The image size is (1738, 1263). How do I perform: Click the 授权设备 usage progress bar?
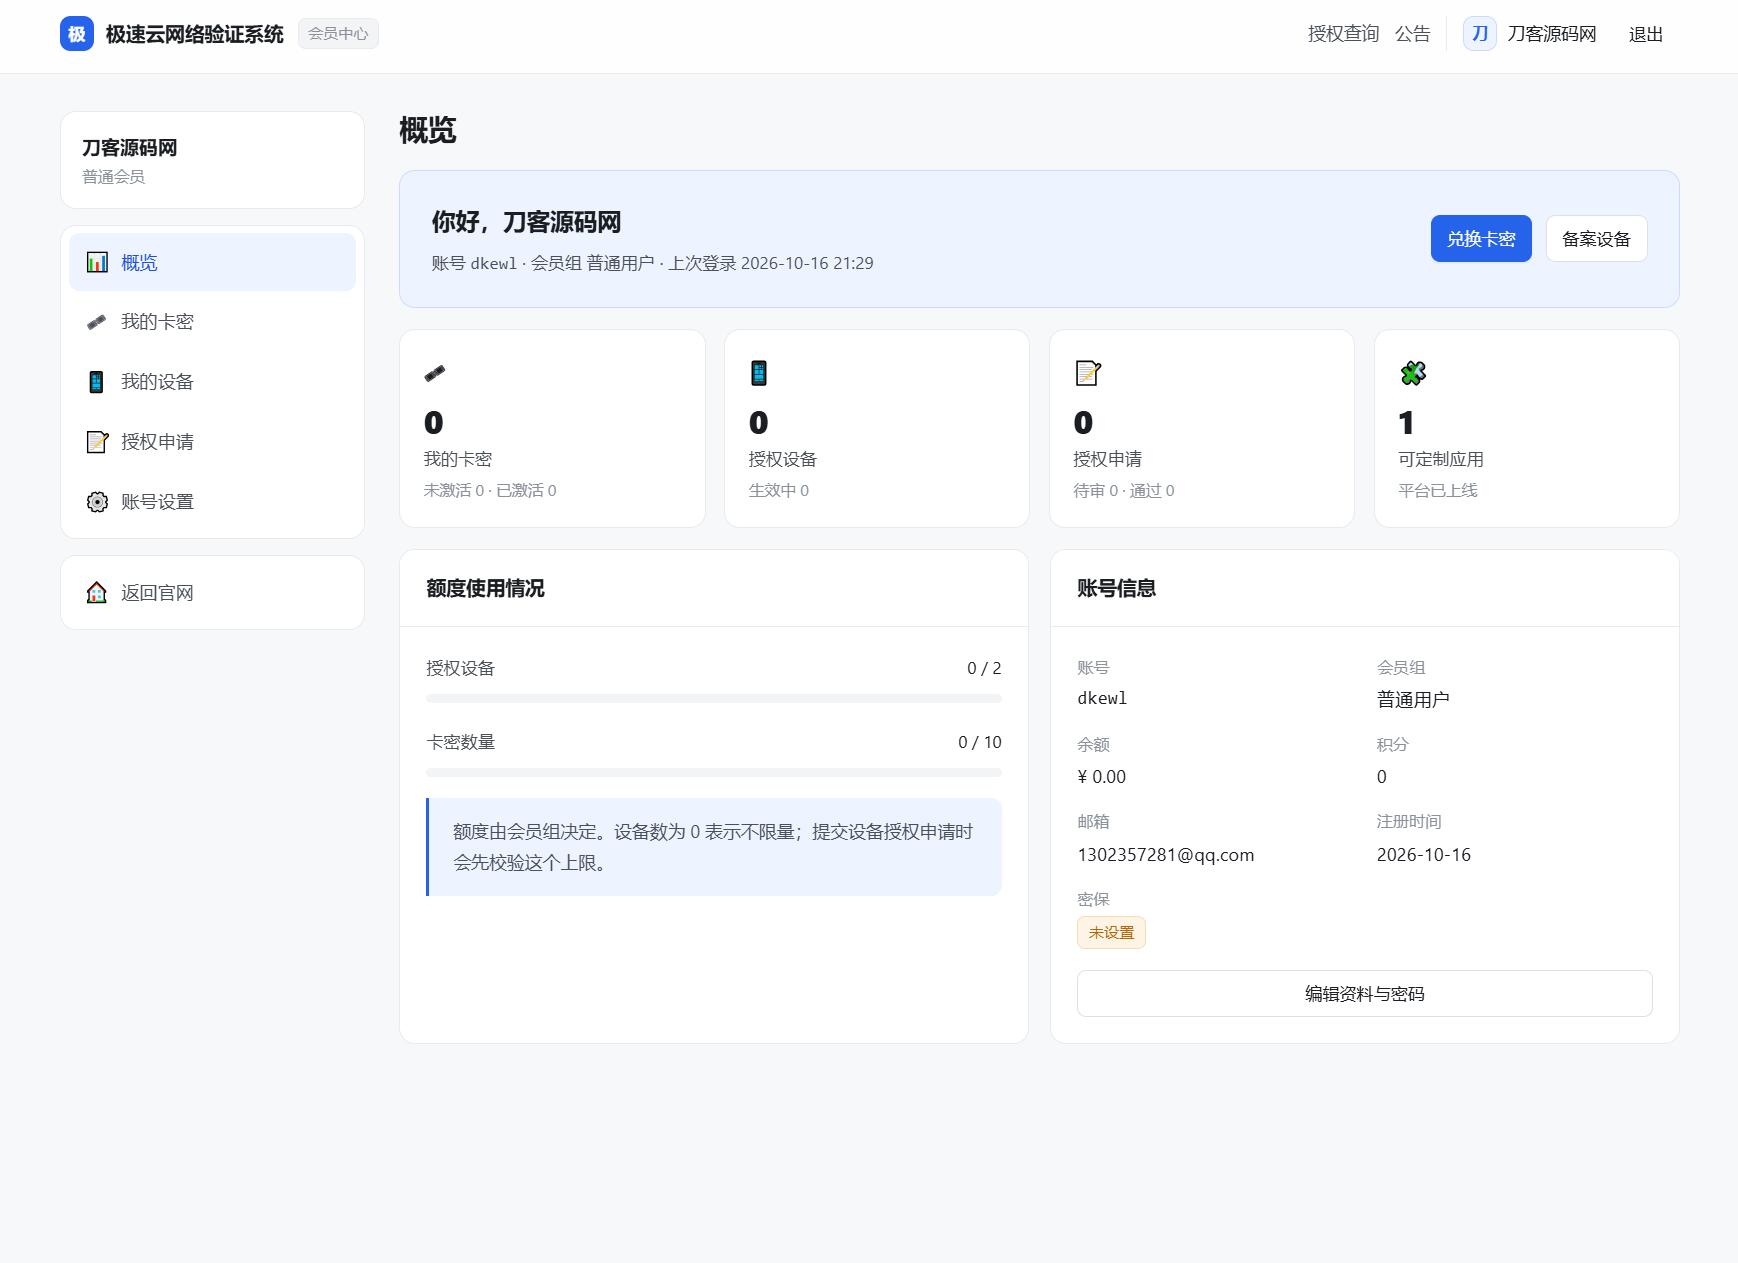714,698
